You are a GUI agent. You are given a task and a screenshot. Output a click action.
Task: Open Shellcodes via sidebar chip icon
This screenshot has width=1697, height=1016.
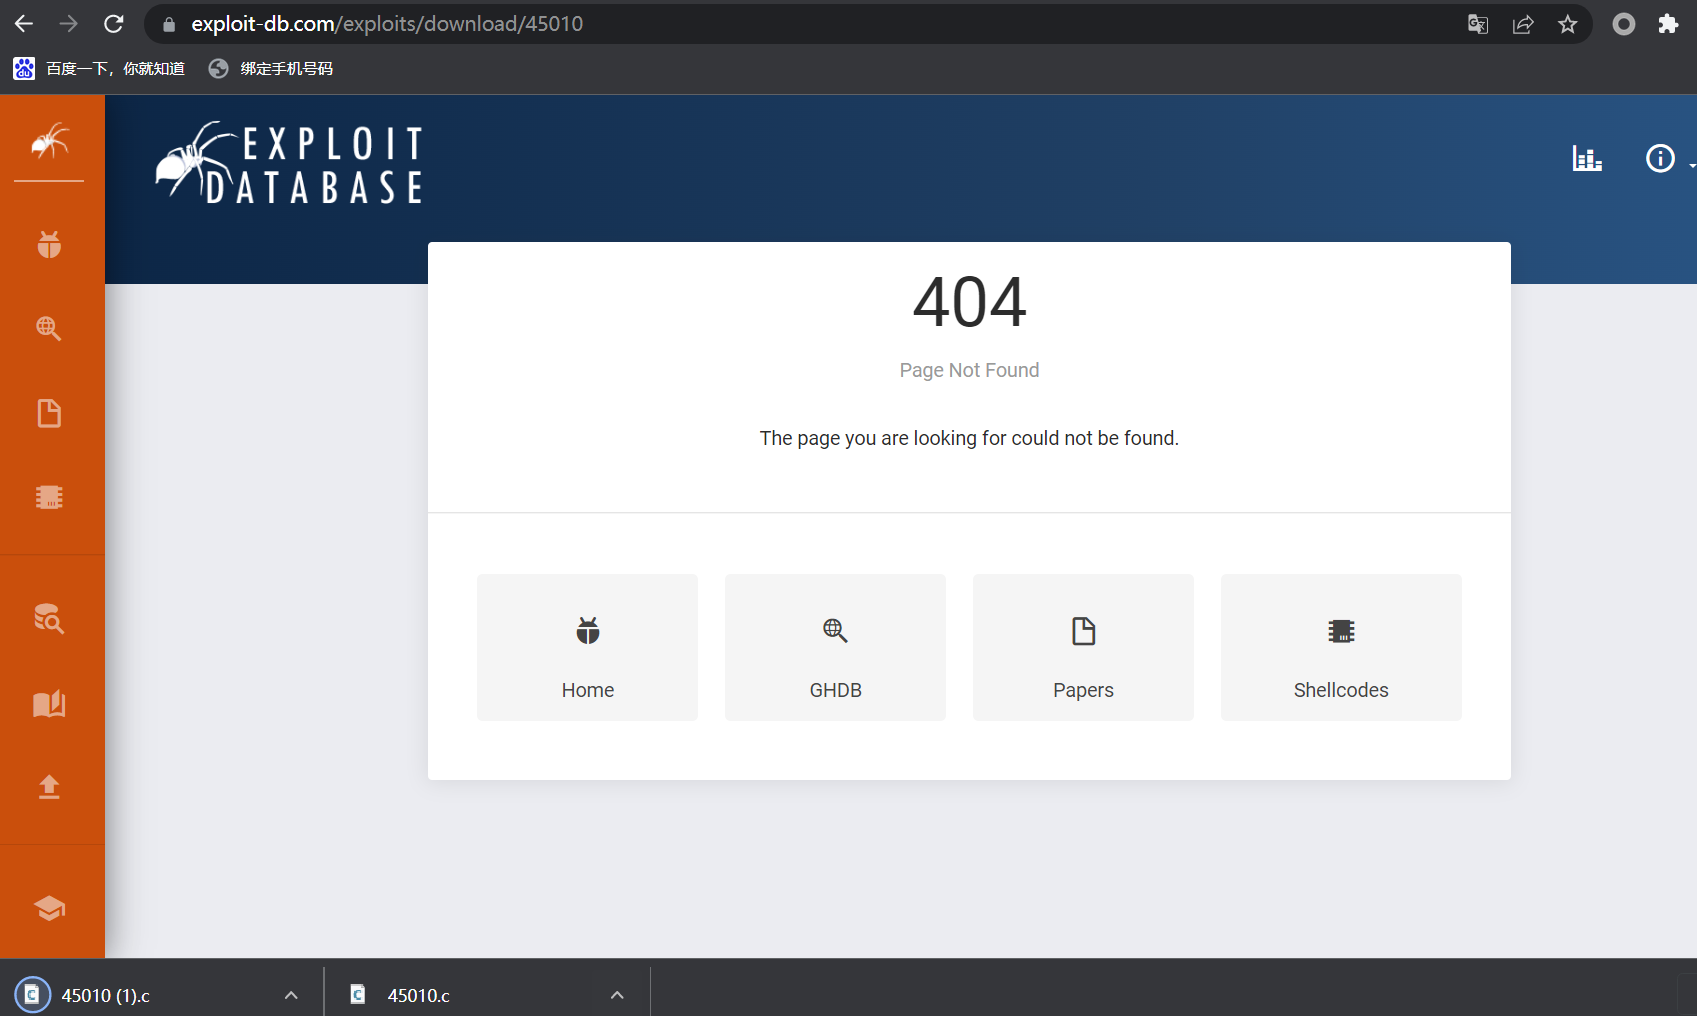49,497
